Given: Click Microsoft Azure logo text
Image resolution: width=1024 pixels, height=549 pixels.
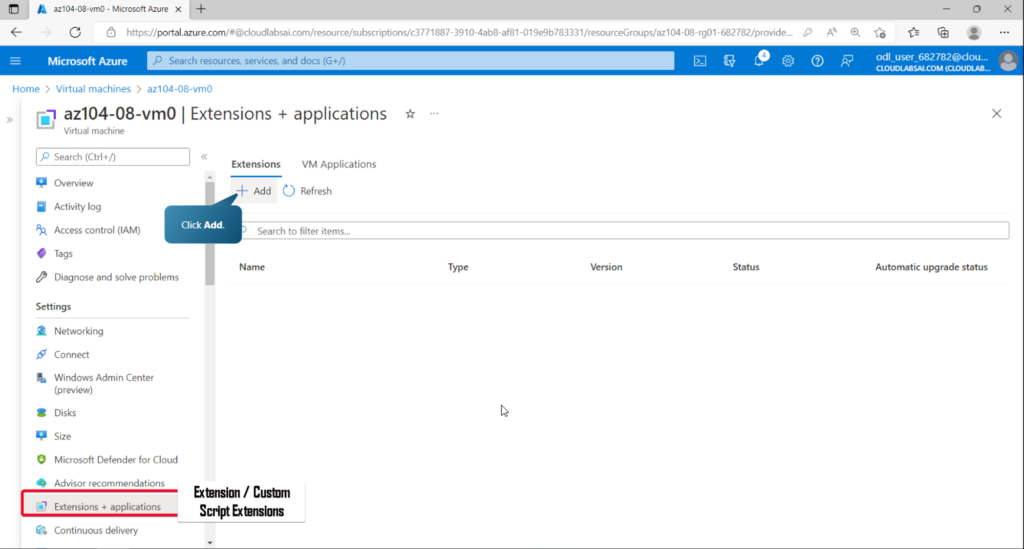Looking at the screenshot, I should (x=88, y=61).
